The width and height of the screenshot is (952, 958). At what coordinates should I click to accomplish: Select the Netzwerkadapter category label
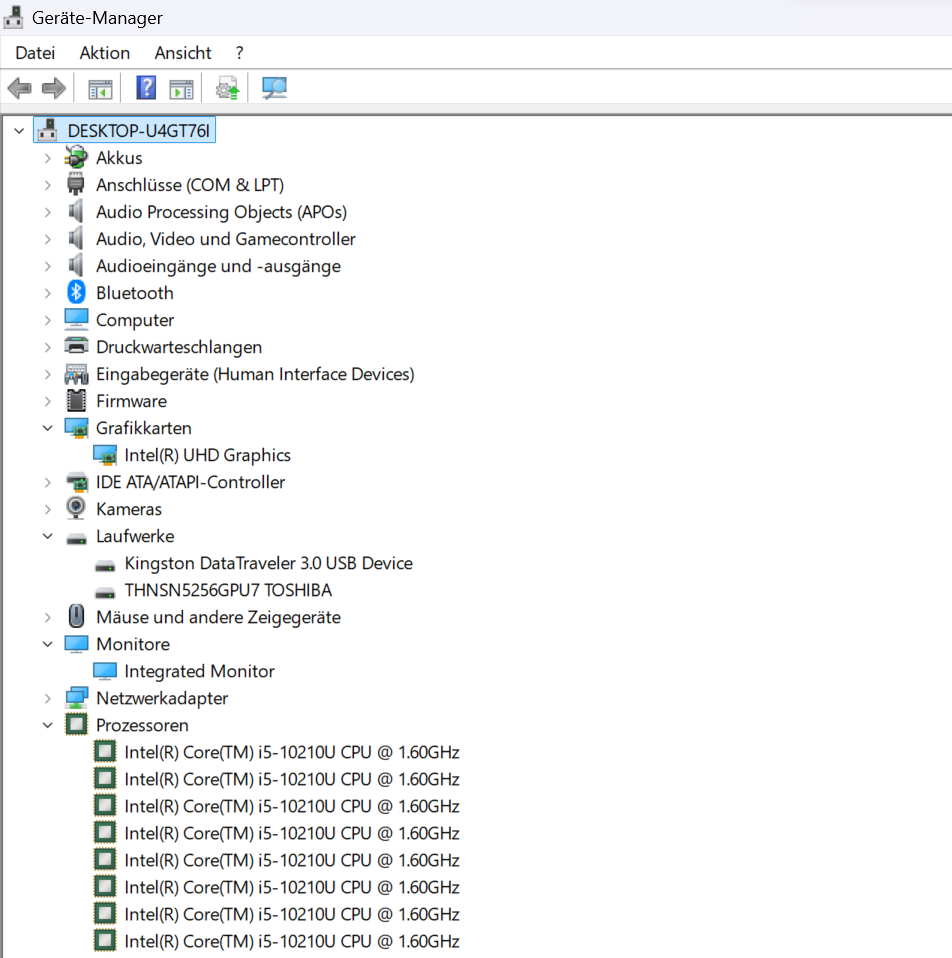[x=162, y=698]
